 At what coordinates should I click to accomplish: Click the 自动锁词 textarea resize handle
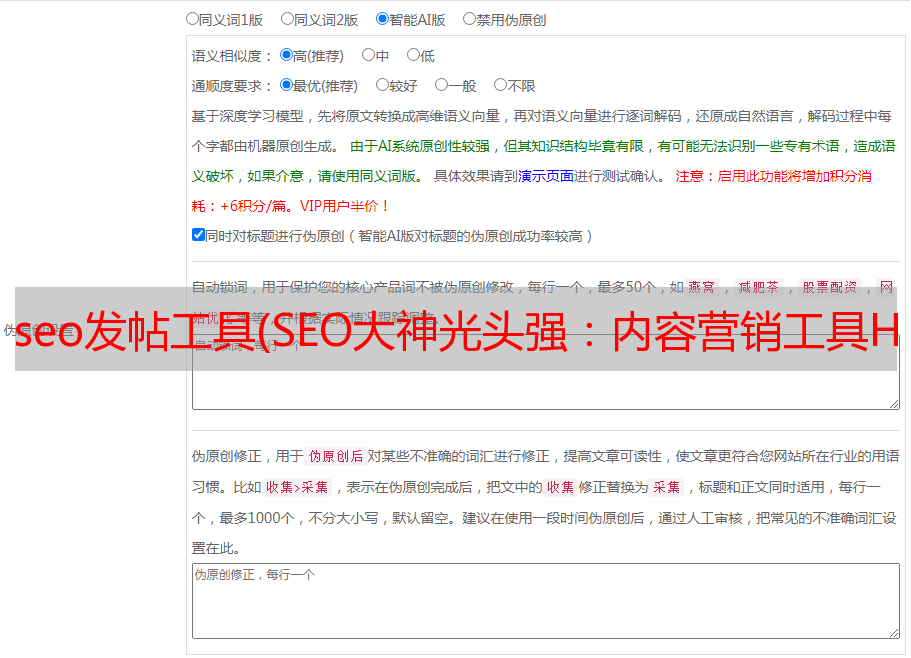click(894, 404)
